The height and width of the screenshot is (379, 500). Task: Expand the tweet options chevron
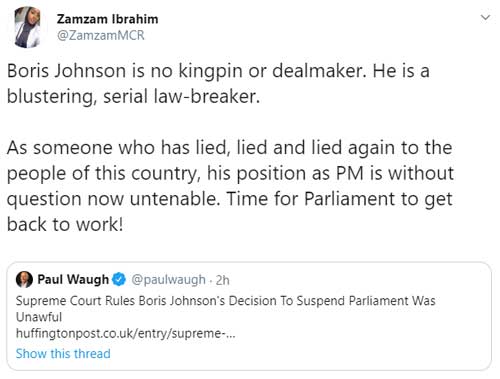[486, 17]
